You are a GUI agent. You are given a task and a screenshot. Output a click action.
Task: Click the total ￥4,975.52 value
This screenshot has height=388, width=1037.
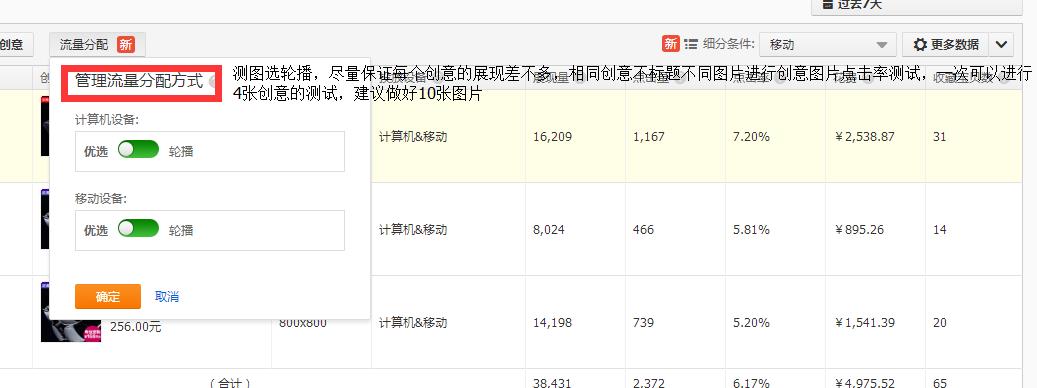tap(864, 383)
